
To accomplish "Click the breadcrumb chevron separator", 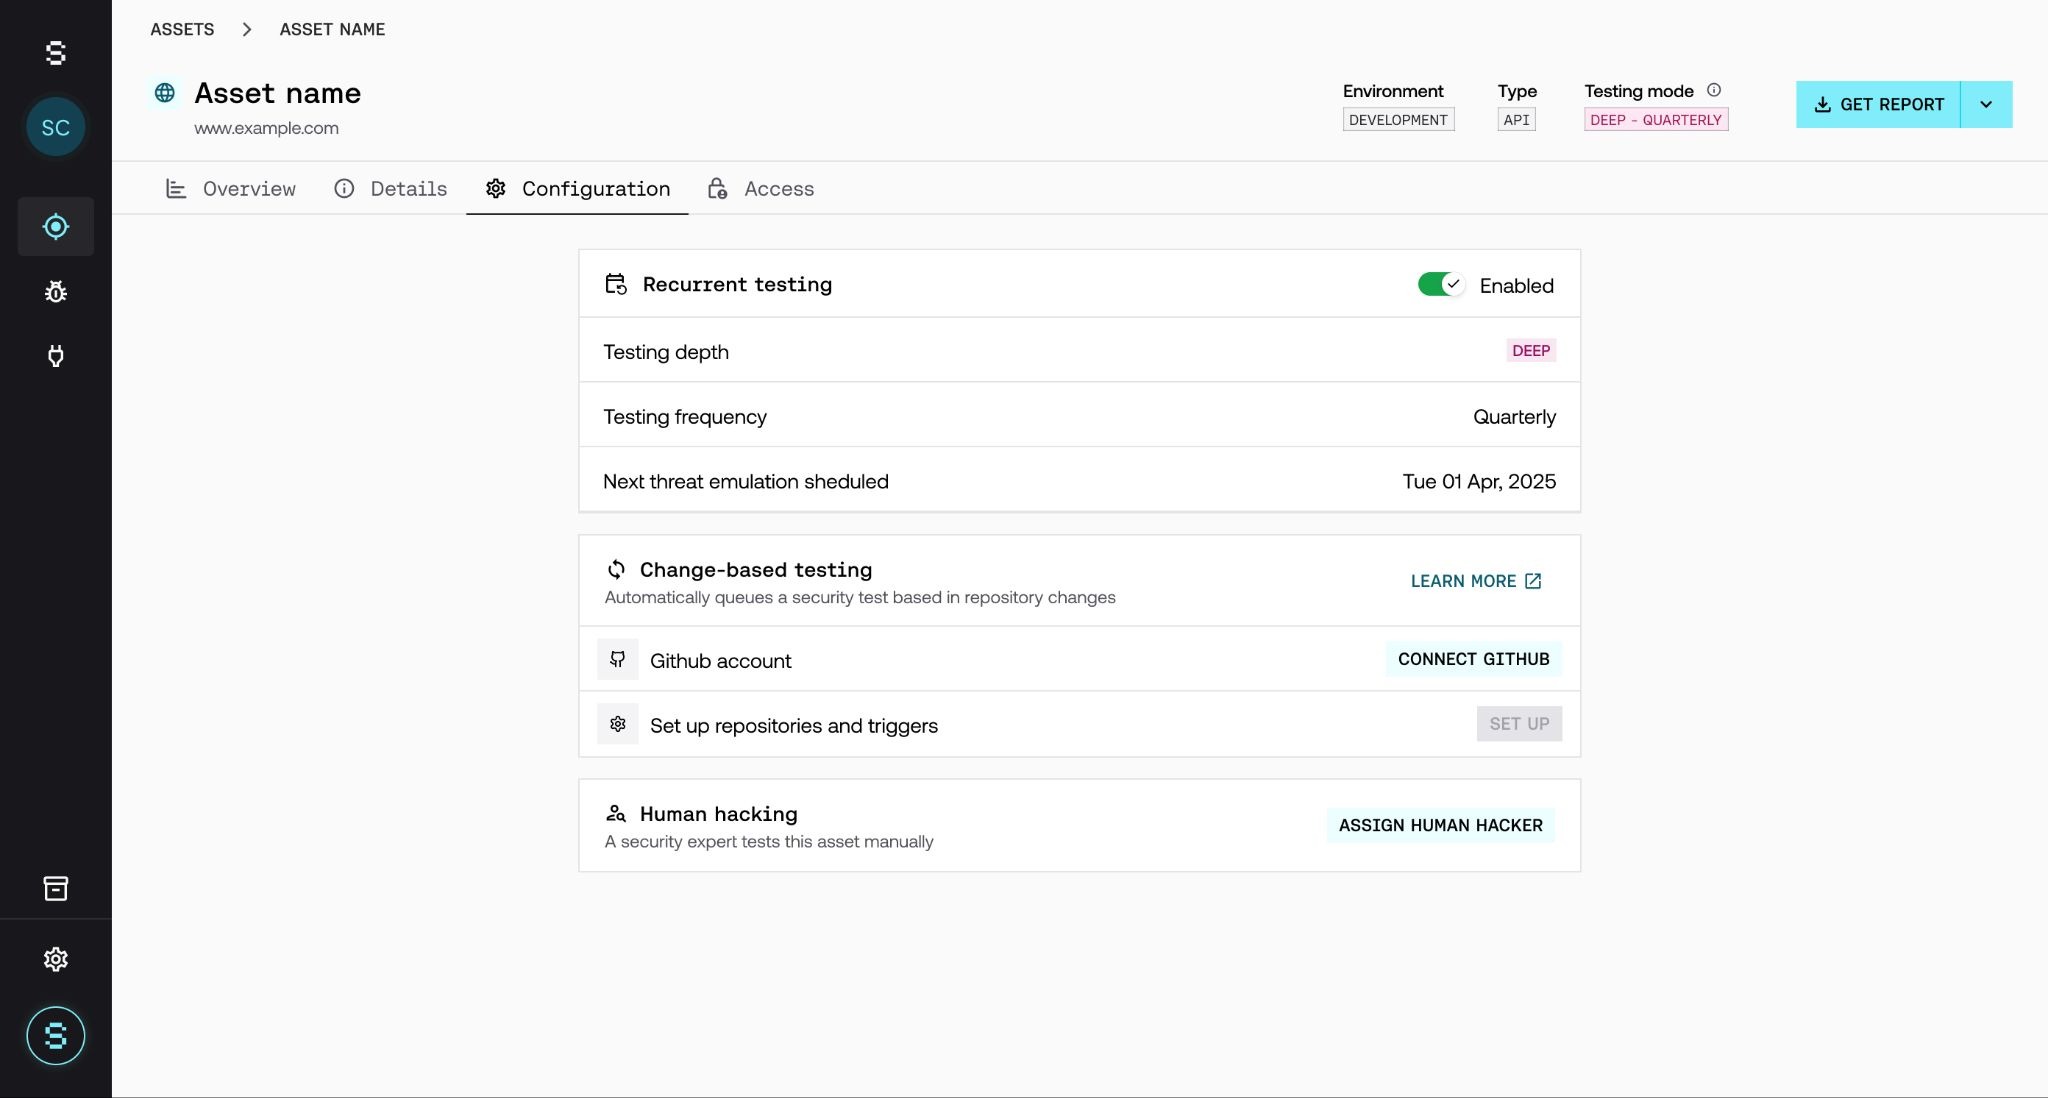I will 247,29.
